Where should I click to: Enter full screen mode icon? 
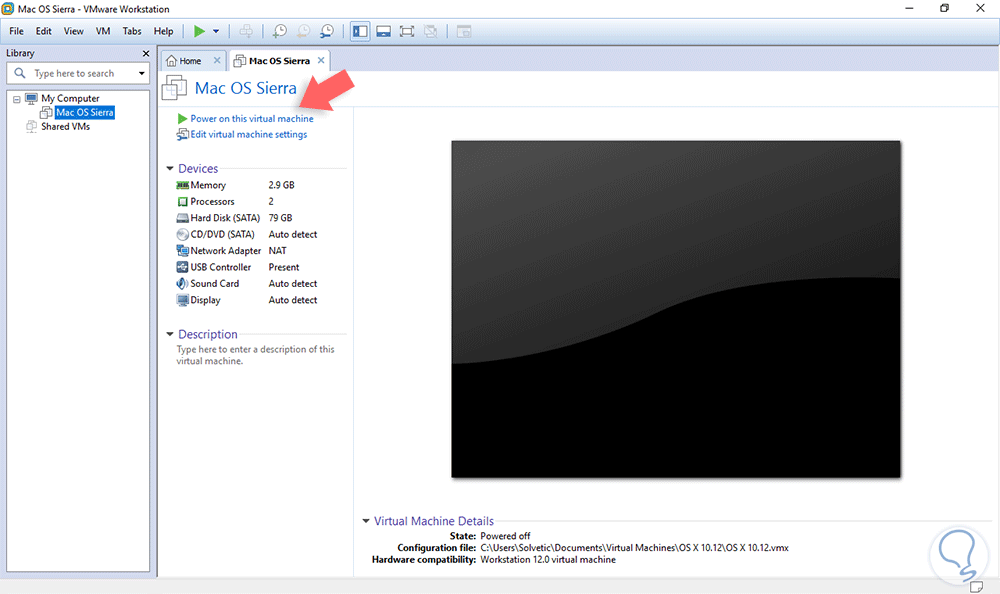click(x=407, y=31)
